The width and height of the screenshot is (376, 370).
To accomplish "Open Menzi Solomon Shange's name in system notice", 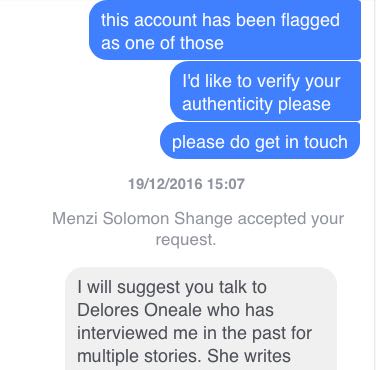I will pyautogui.click(x=142, y=219).
